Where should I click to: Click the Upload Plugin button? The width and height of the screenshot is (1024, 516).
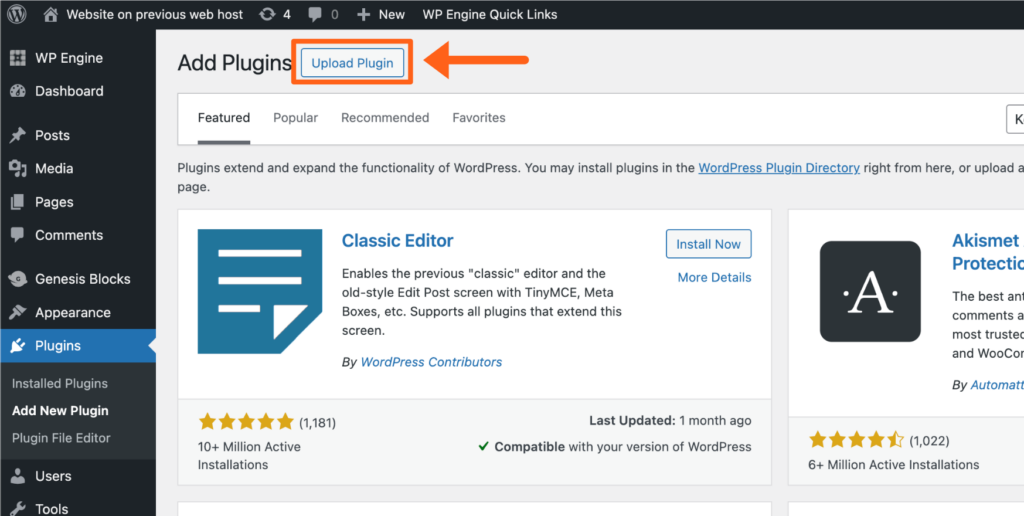(352, 63)
